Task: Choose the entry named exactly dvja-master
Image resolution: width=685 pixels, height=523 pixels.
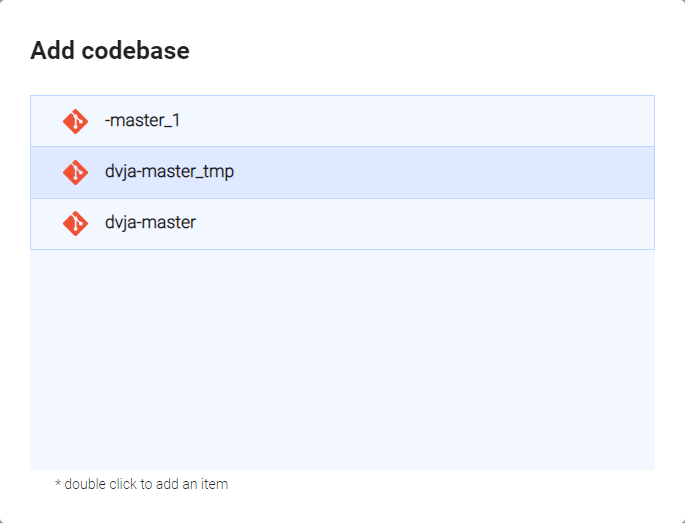Action: (x=150, y=223)
